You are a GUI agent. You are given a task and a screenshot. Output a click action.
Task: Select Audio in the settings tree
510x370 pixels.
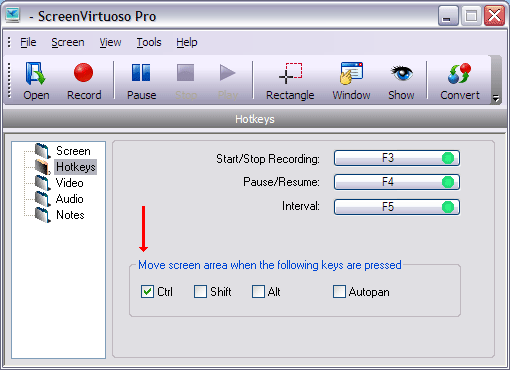pos(69,199)
